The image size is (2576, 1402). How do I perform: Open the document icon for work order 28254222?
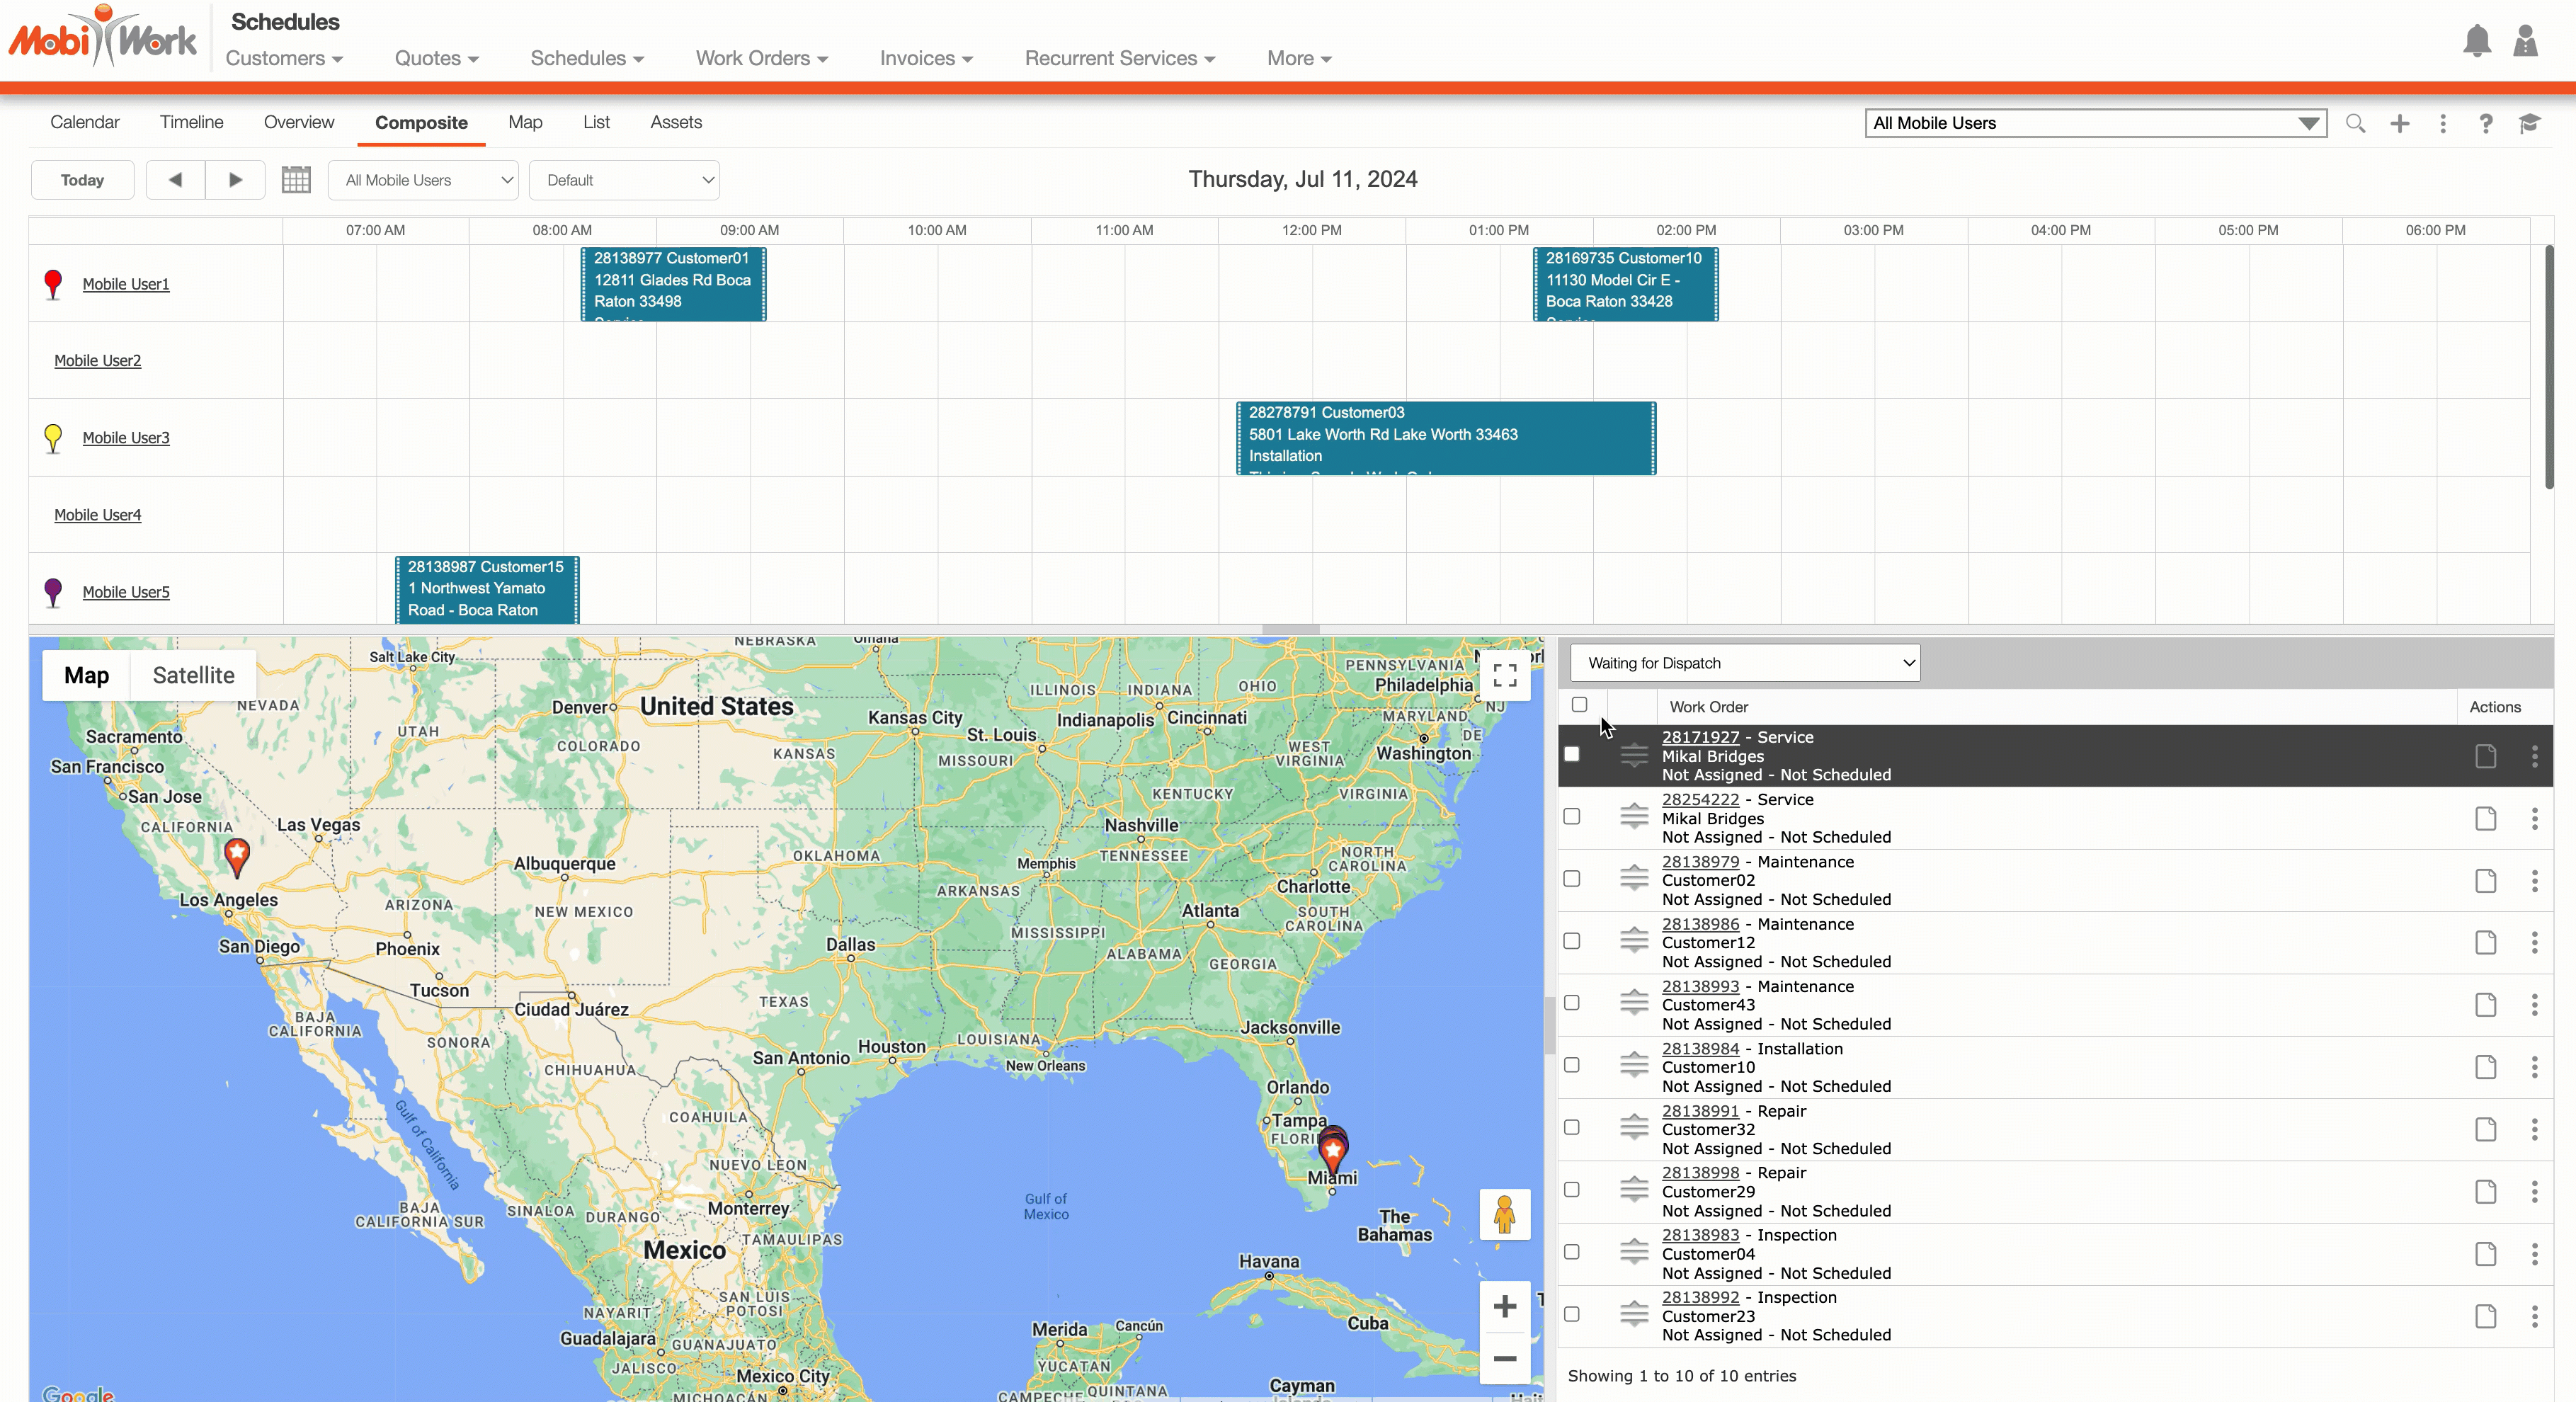(x=2485, y=818)
